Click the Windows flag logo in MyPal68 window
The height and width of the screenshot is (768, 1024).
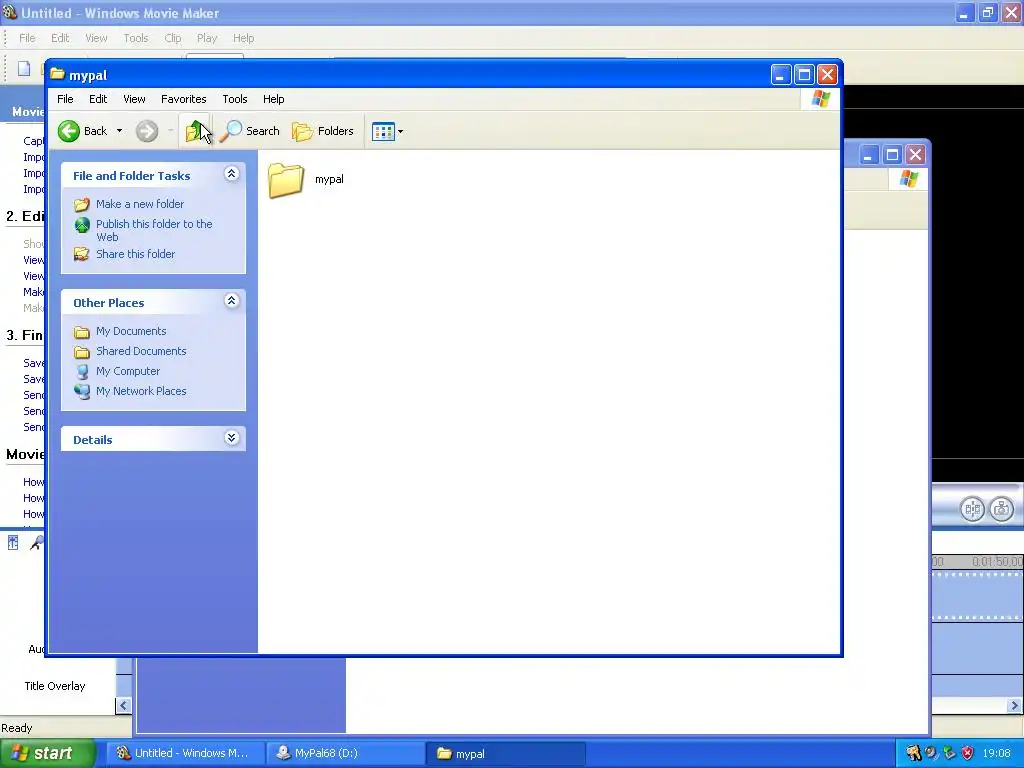908,178
